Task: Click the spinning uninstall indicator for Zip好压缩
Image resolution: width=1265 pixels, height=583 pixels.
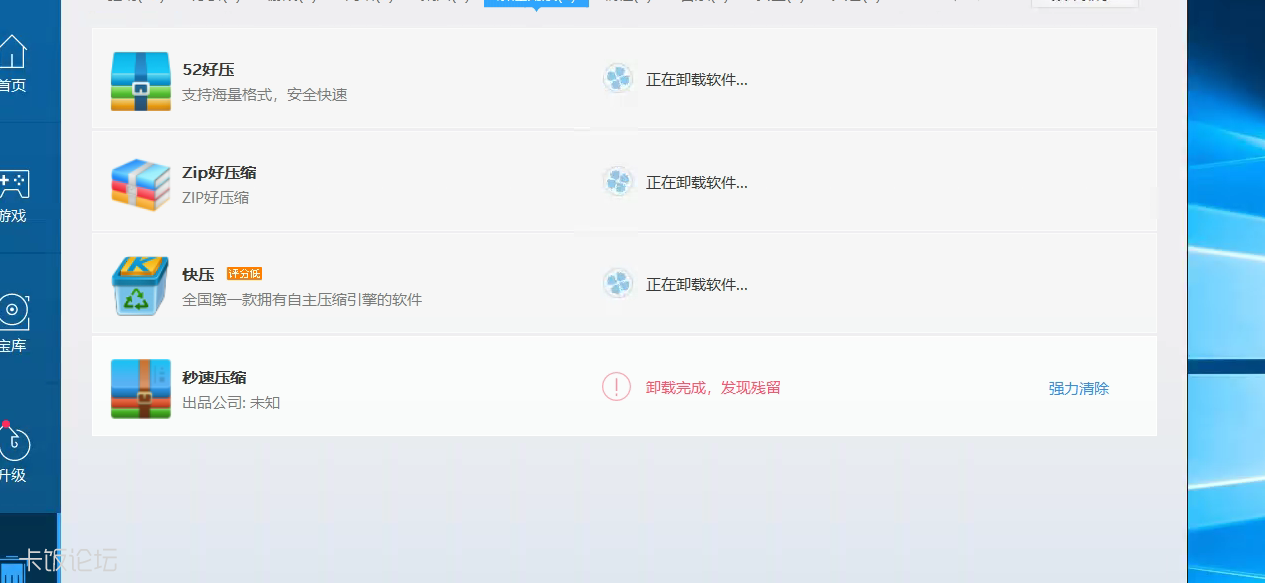Action: click(618, 182)
